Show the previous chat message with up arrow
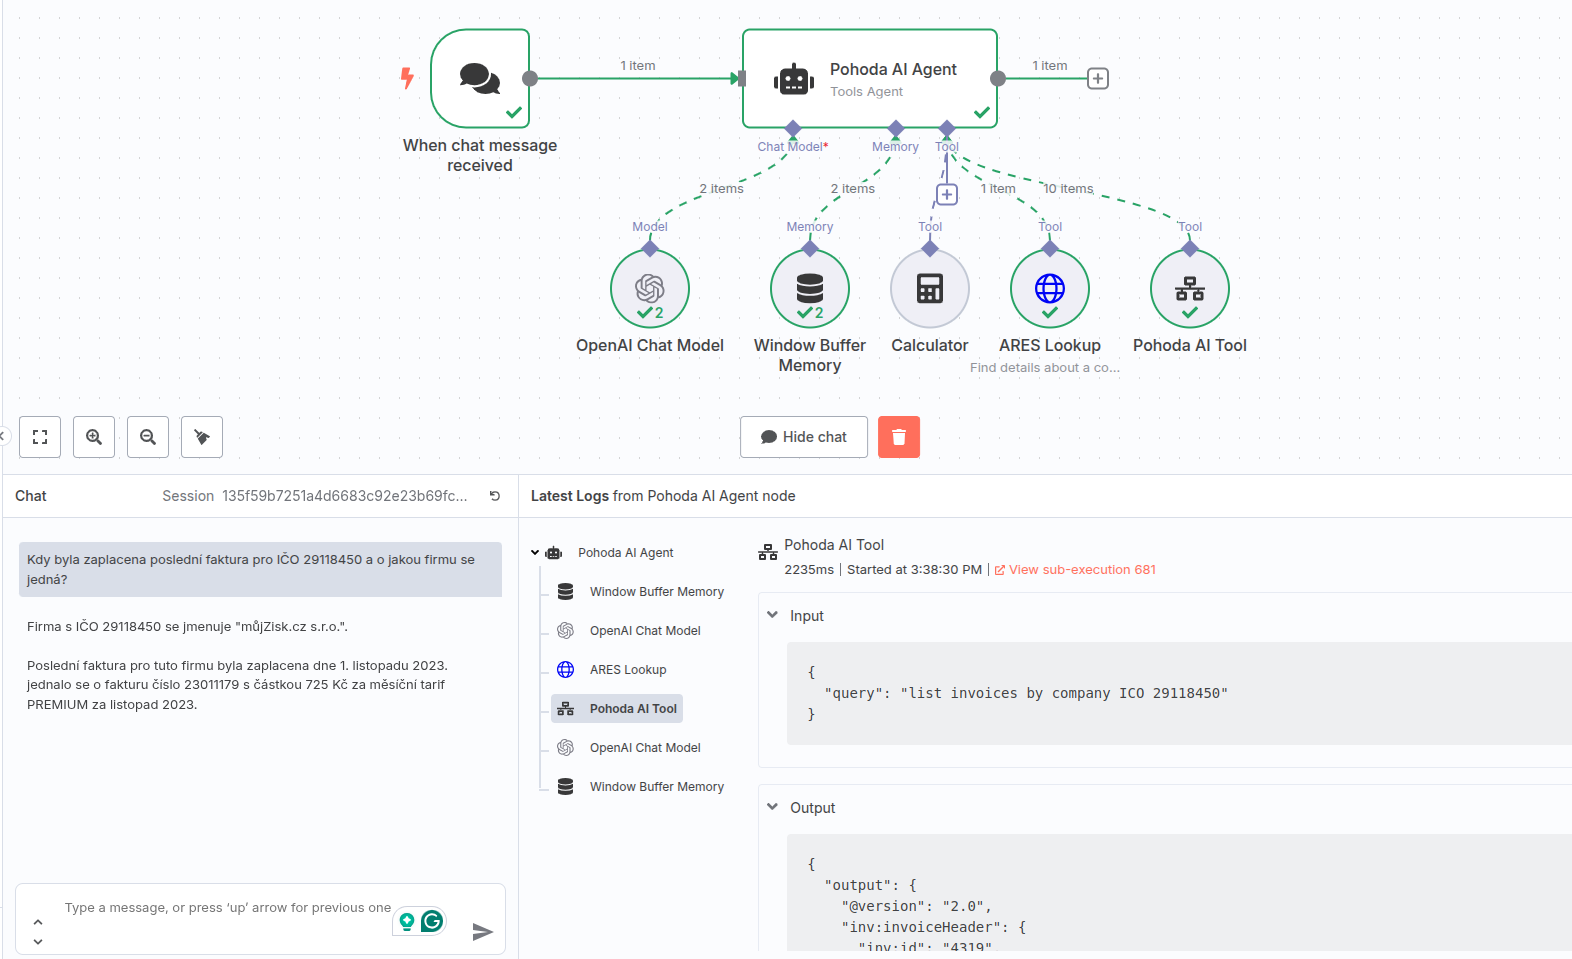The height and width of the screenshot is (959, 1572). tap(38, 922)
